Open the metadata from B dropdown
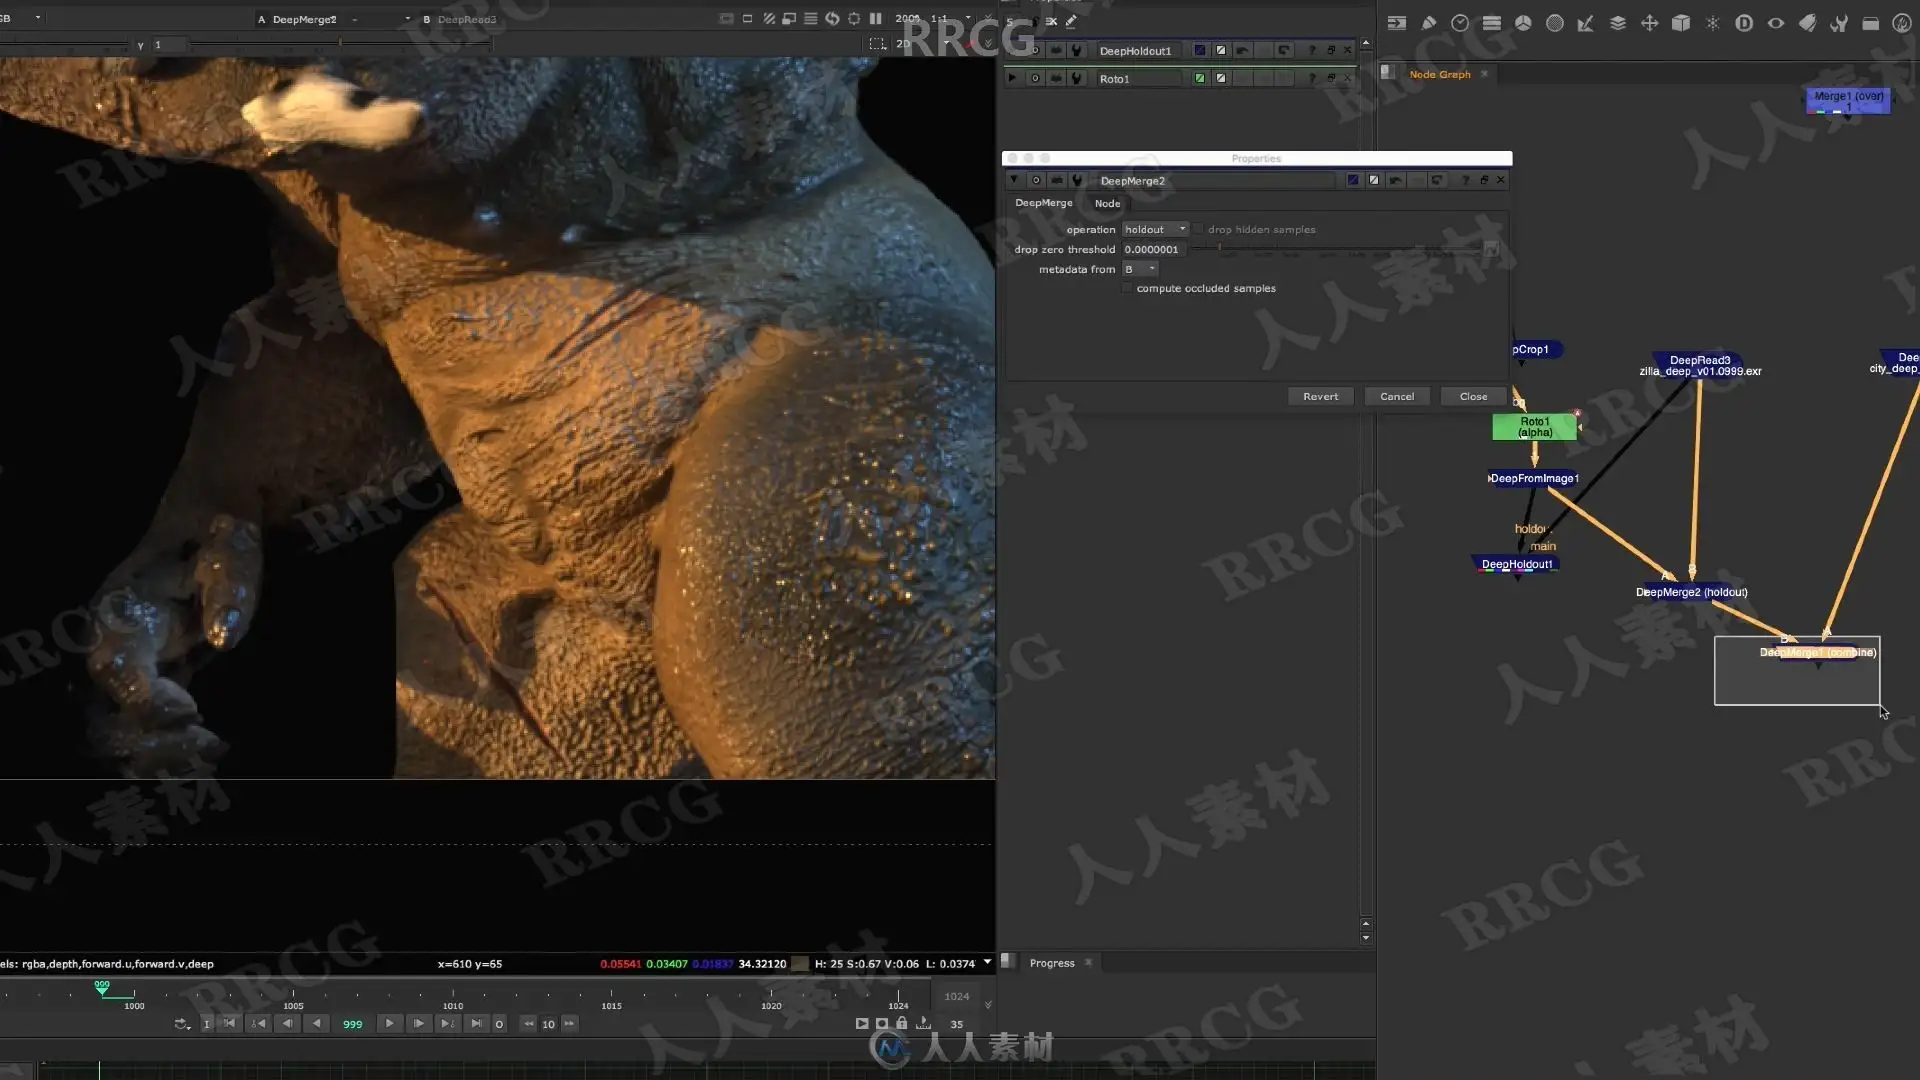The image size is (1920, 1080). click(1139, 269)
